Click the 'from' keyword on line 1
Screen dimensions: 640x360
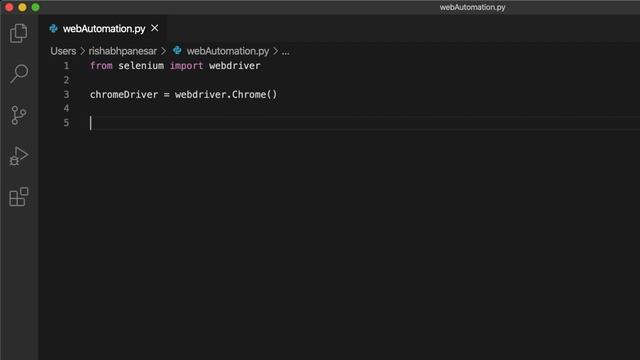tap(101, 66)
